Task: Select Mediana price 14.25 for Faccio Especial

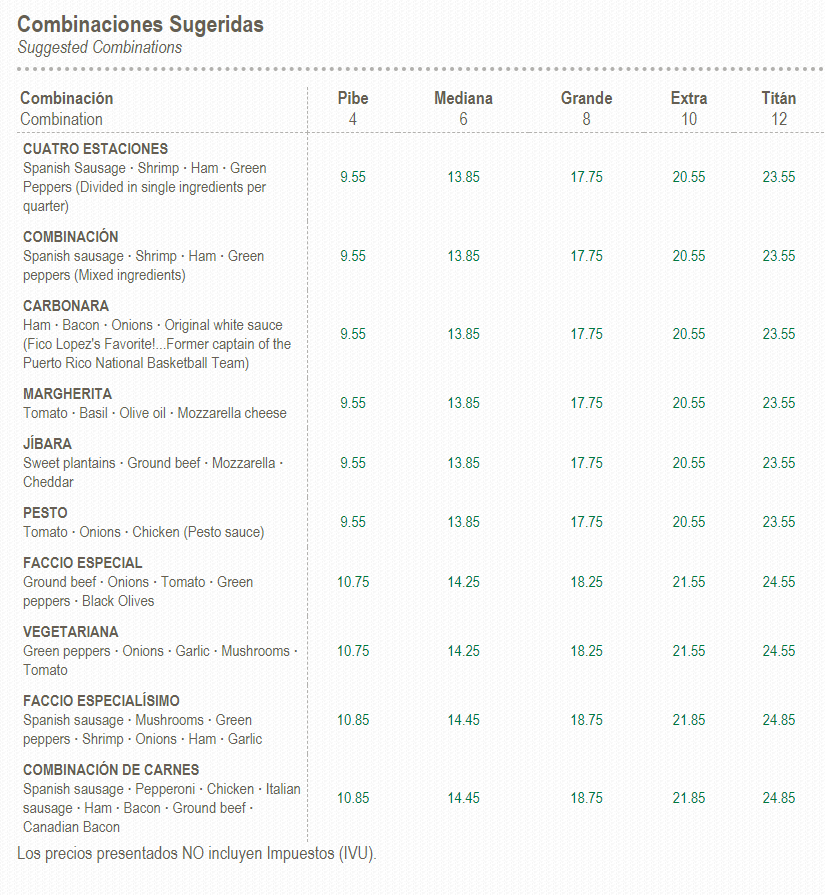Action: tap(463, 582)
